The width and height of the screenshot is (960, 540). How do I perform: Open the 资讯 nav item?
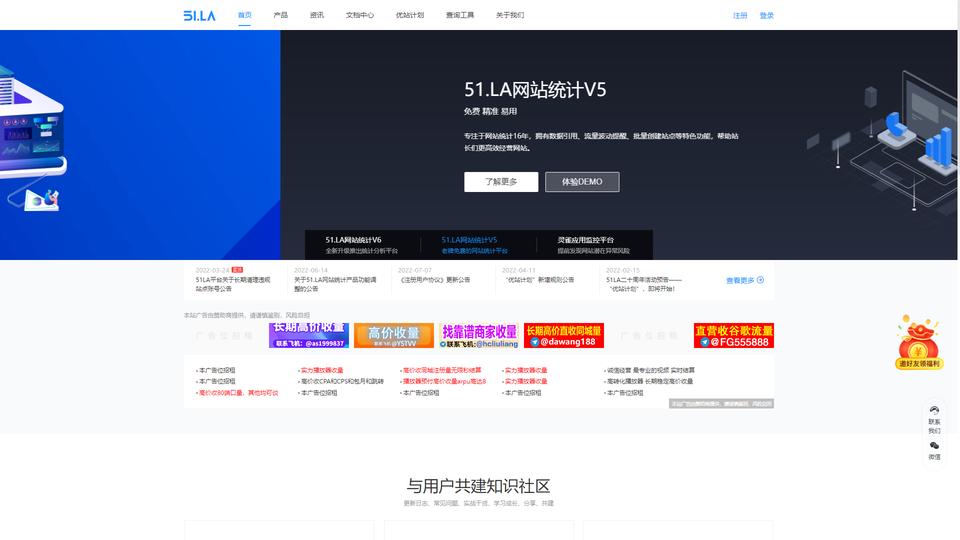pos(317,15)
